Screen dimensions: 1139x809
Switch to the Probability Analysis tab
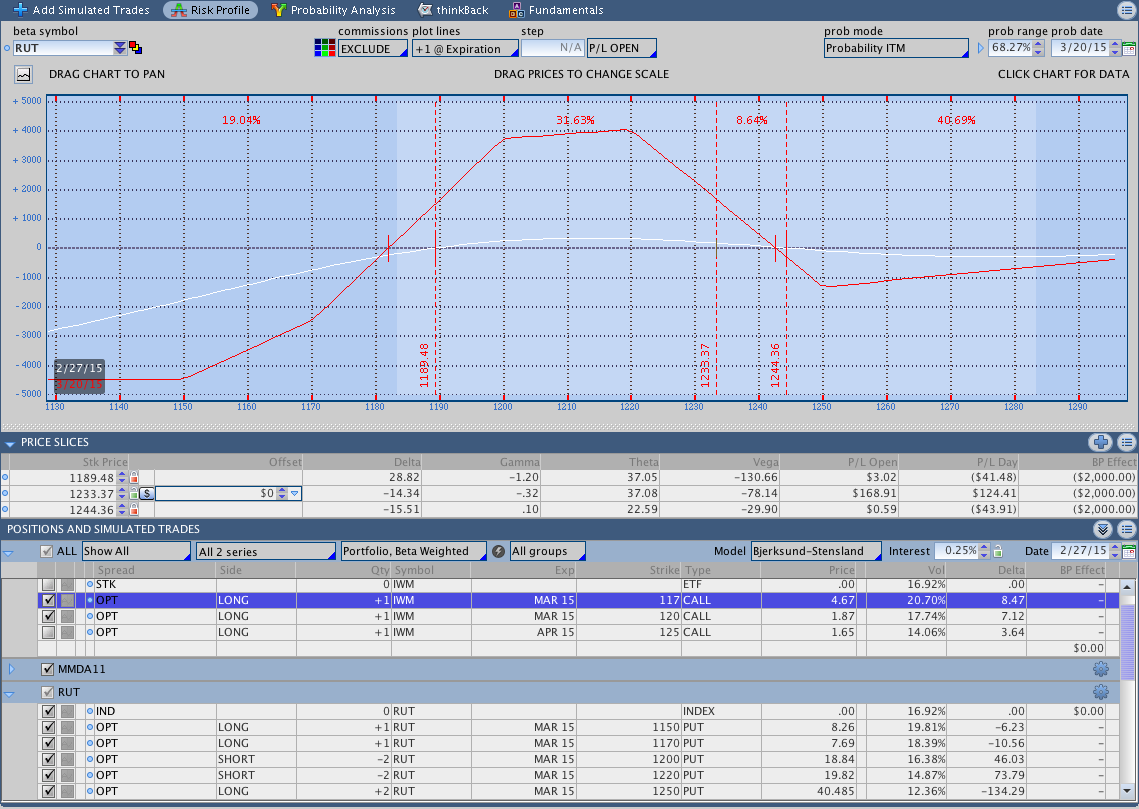[x=333, y=10]
